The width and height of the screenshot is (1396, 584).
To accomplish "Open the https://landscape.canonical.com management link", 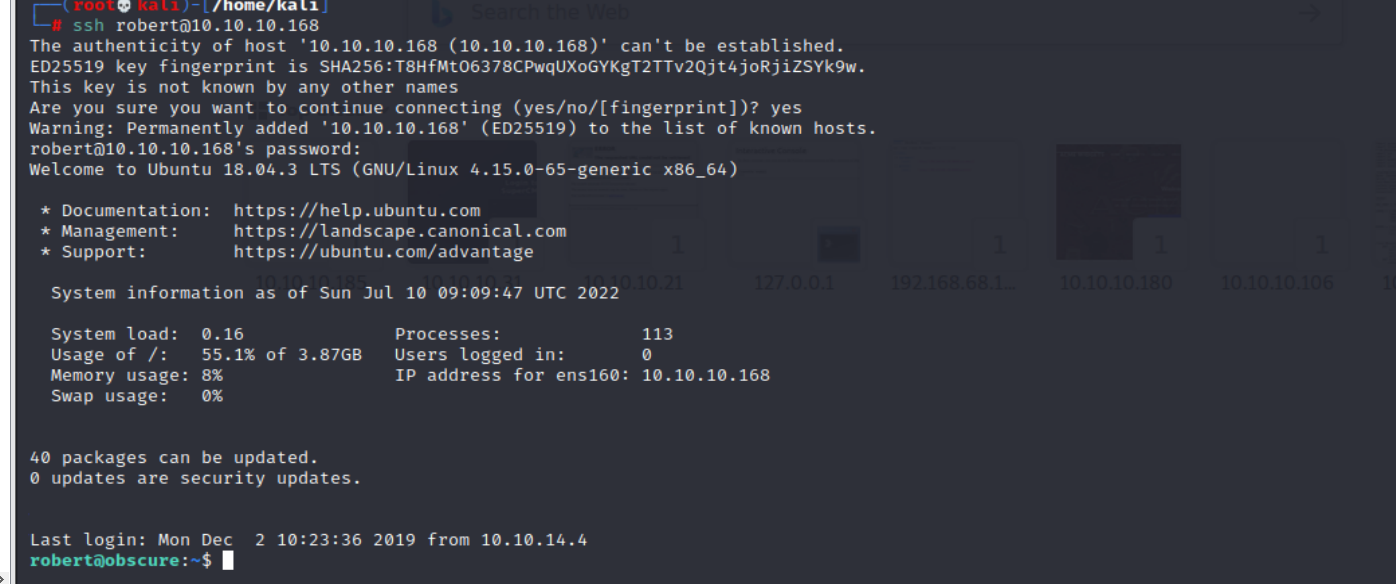I will 399,231.
